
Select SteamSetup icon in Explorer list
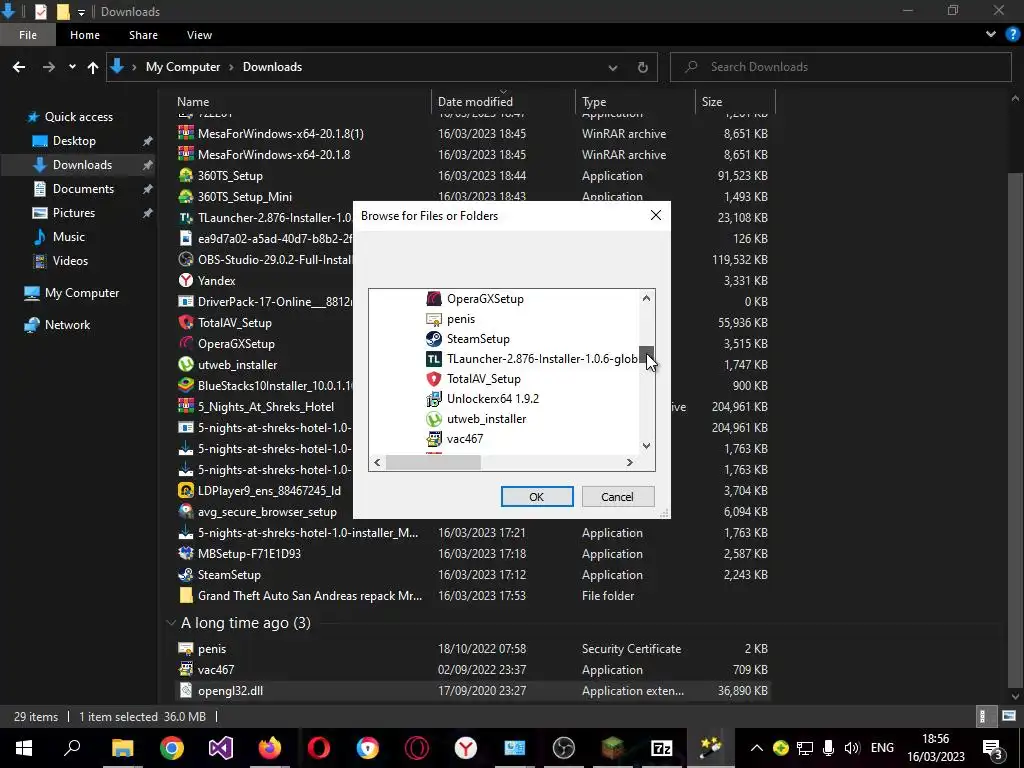[186, 575]
